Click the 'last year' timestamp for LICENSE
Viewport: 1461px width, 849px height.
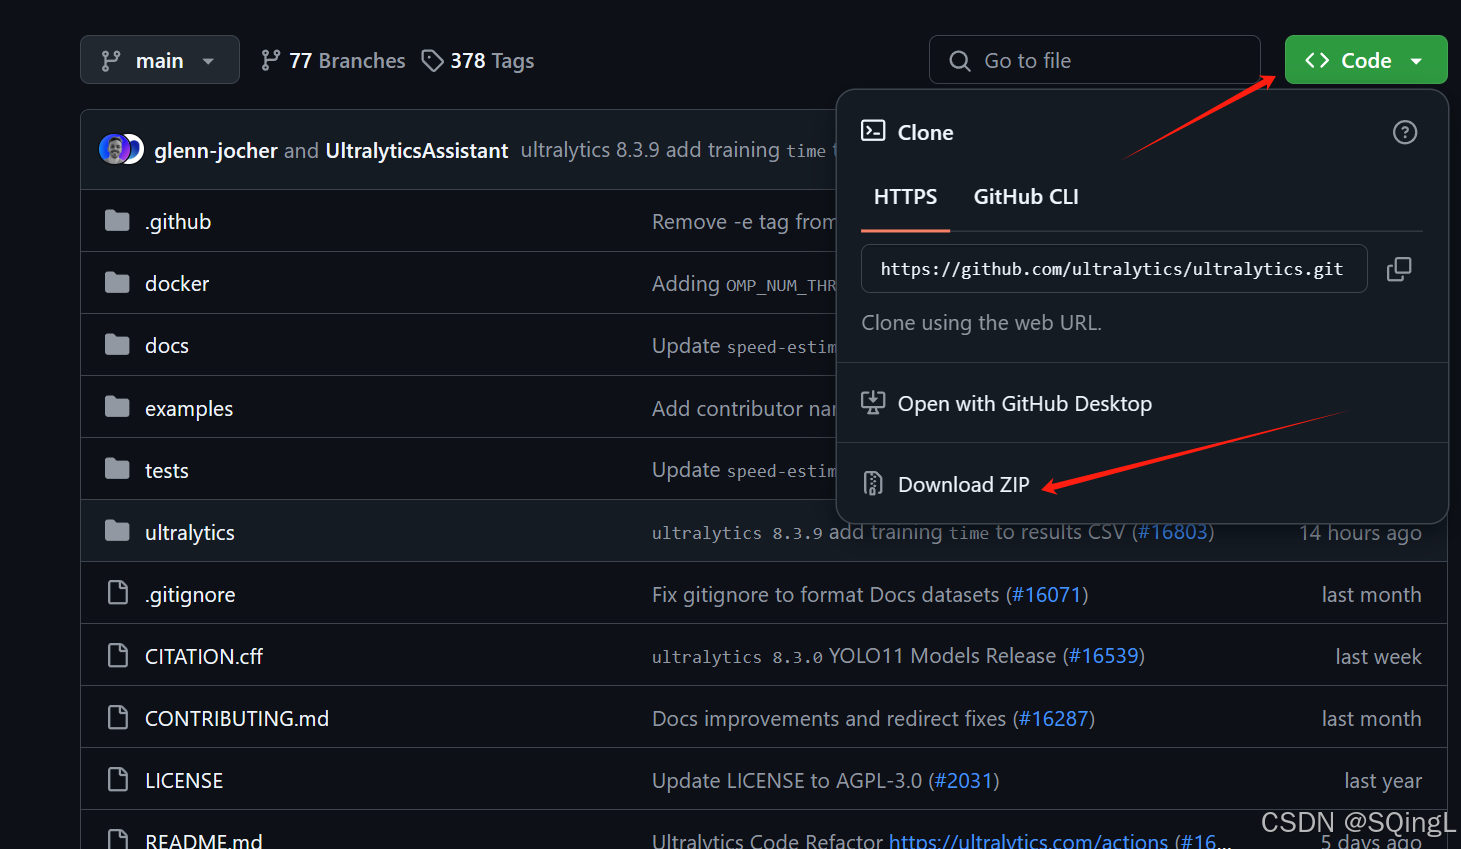click(x=1383, y=781)
